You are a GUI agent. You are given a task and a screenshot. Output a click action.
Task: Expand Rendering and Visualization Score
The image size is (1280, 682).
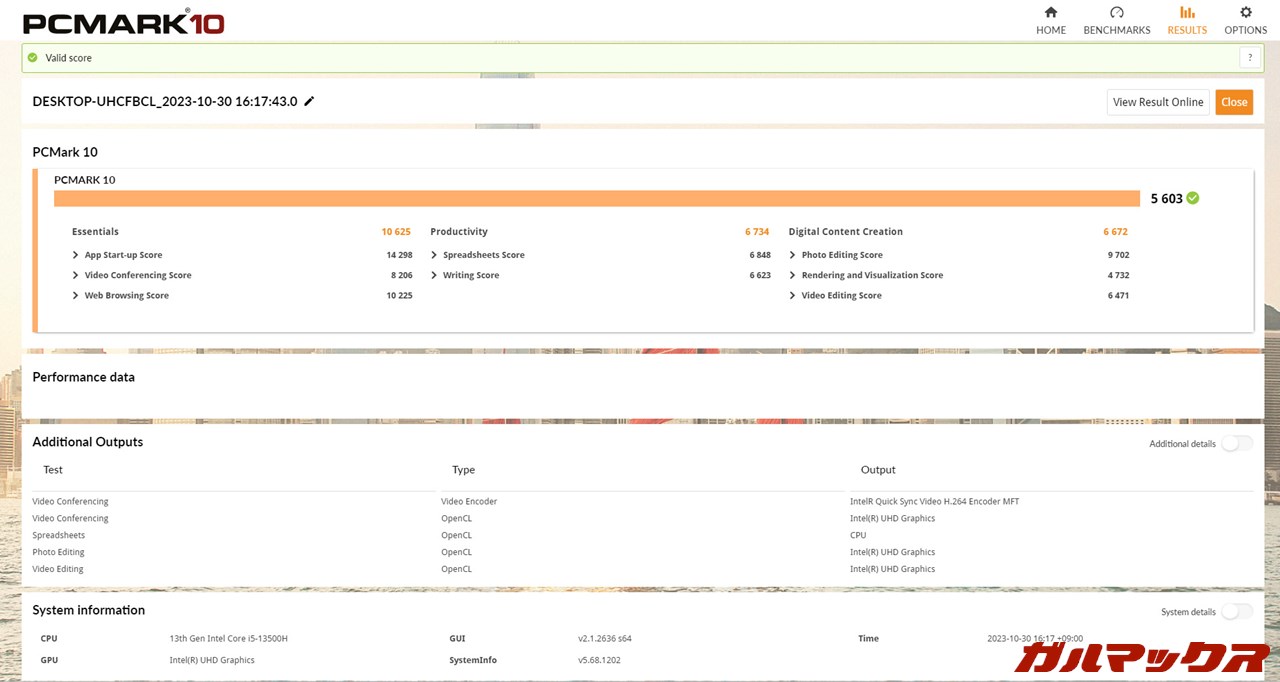tap(792, 275)
